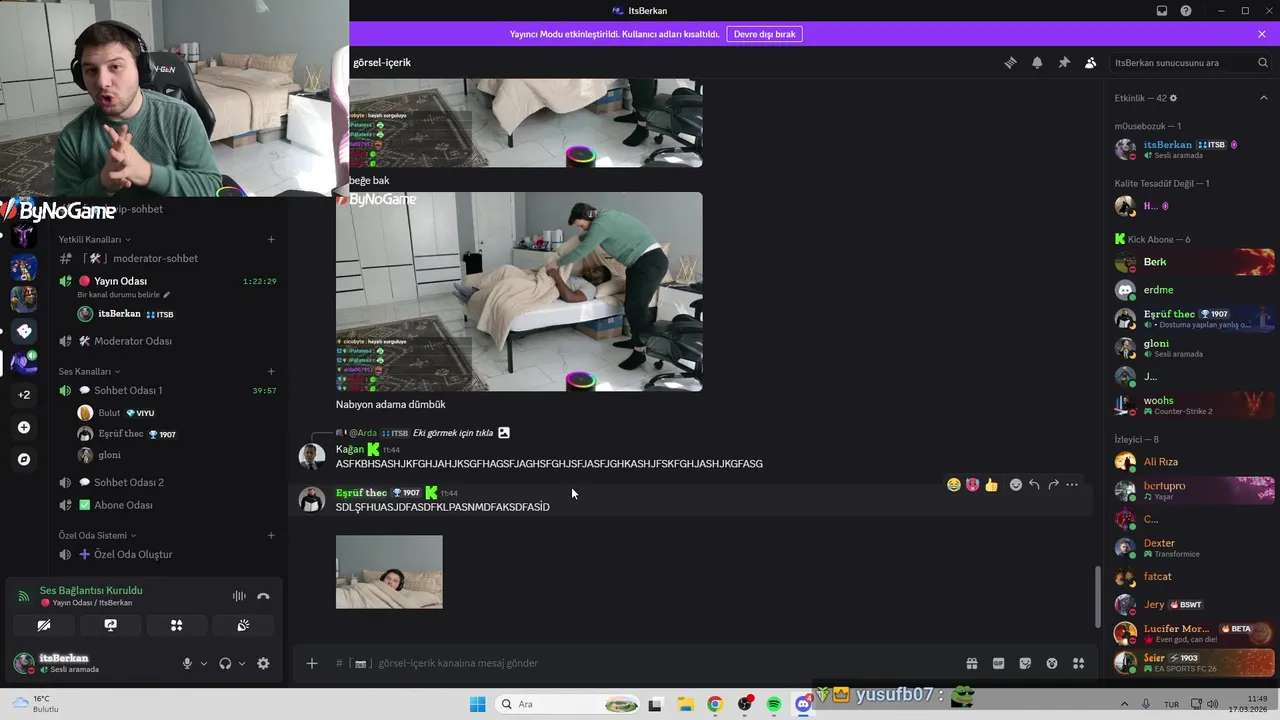Screen dimensions: 1280x720
Task: Open Etkinlik settings gear icon
Action: tap(1174, 98)
